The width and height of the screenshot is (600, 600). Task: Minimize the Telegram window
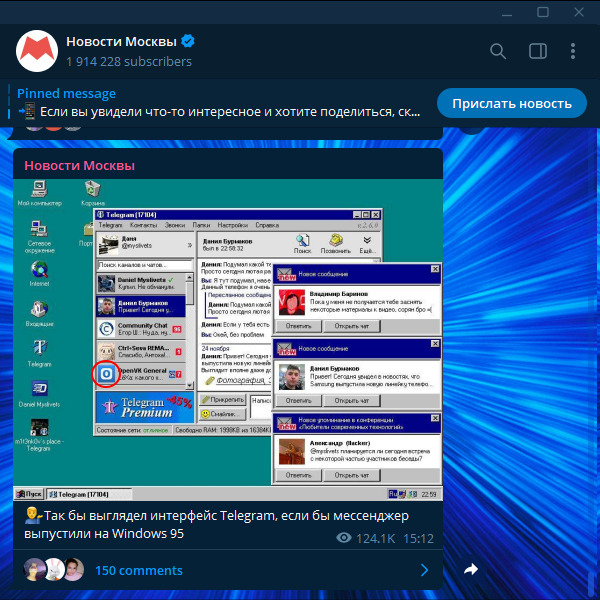(507, 14)
